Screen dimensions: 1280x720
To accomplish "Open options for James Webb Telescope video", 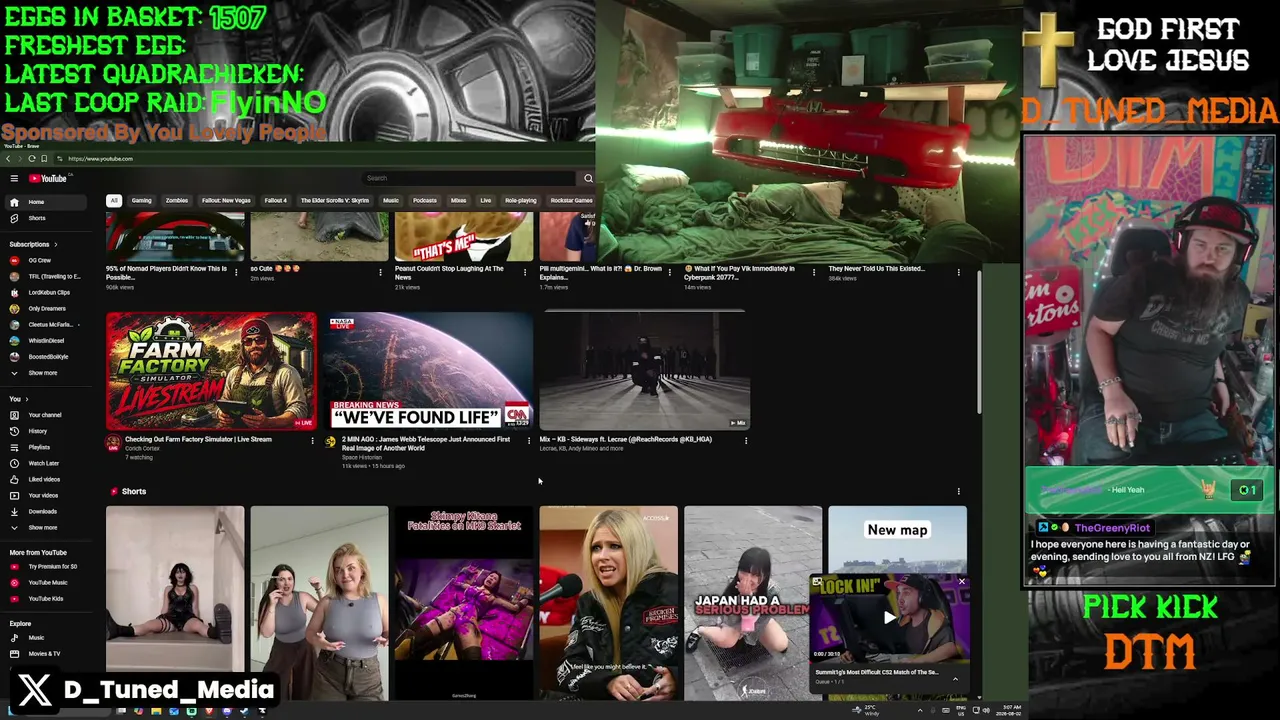I will 529,440.
